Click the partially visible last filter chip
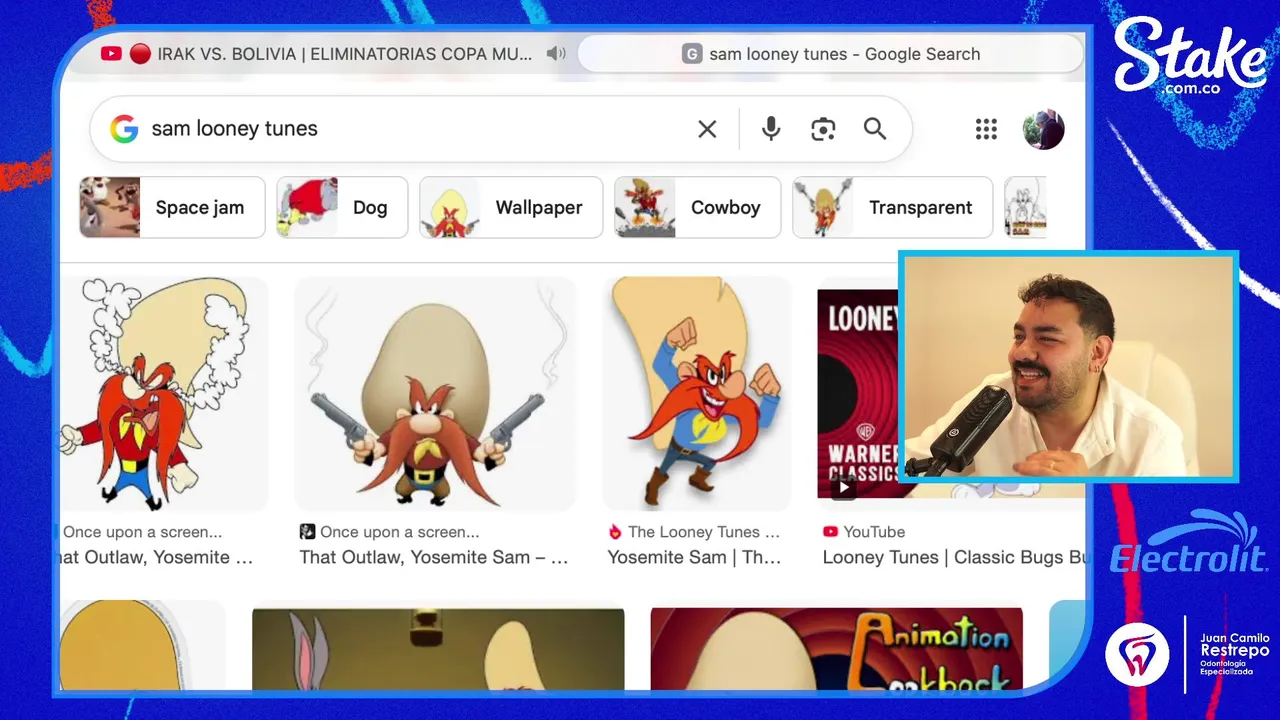The image size is (1280, 720). point(1025,208)
